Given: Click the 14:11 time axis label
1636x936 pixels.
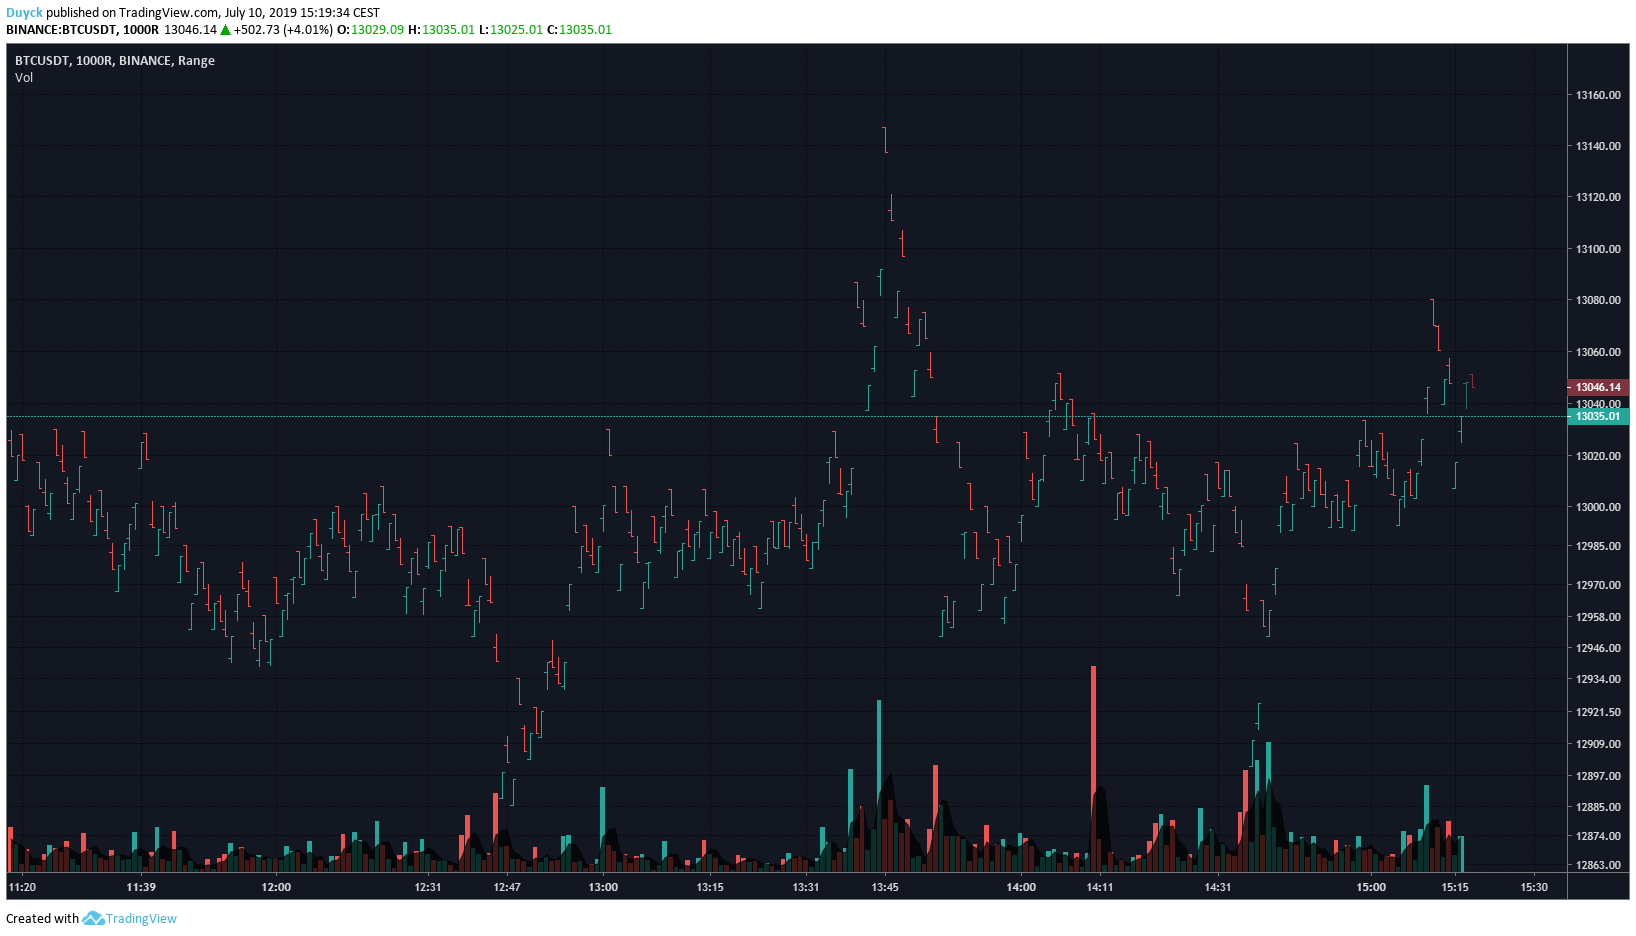Looking at the screenshot, I should (1100, 887).
